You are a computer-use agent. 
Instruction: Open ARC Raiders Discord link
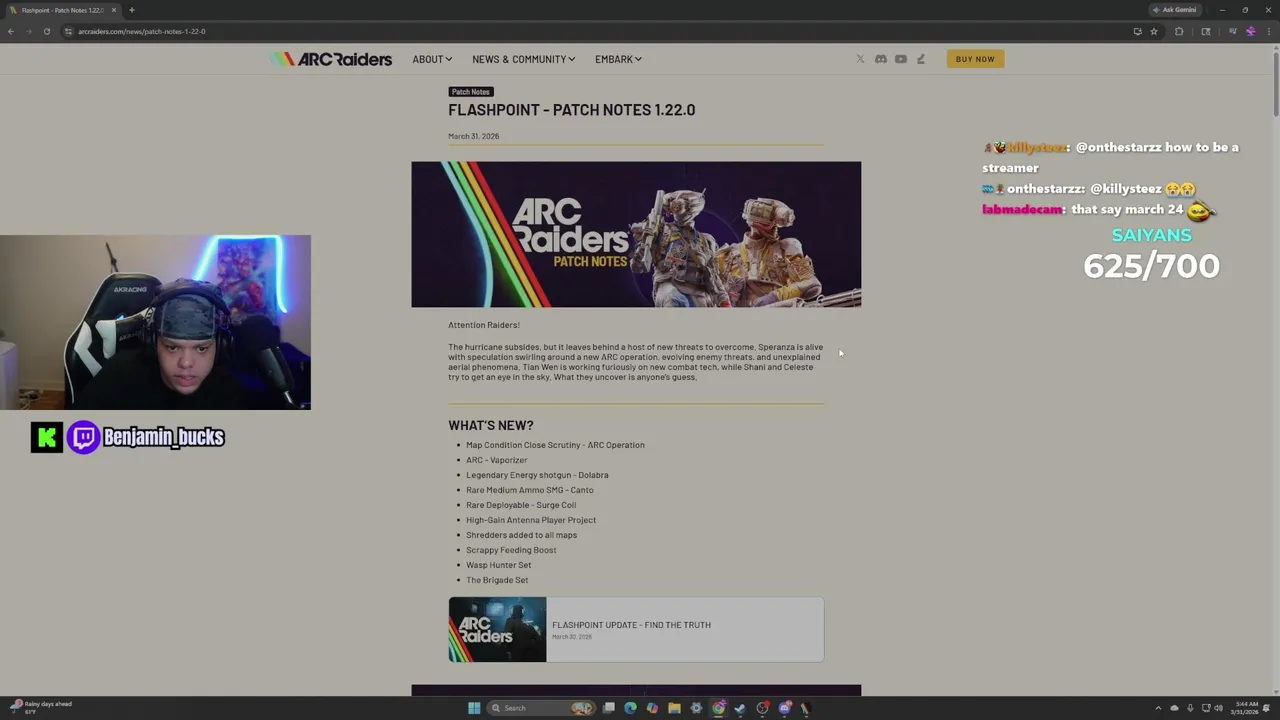[x=881, y=59]
